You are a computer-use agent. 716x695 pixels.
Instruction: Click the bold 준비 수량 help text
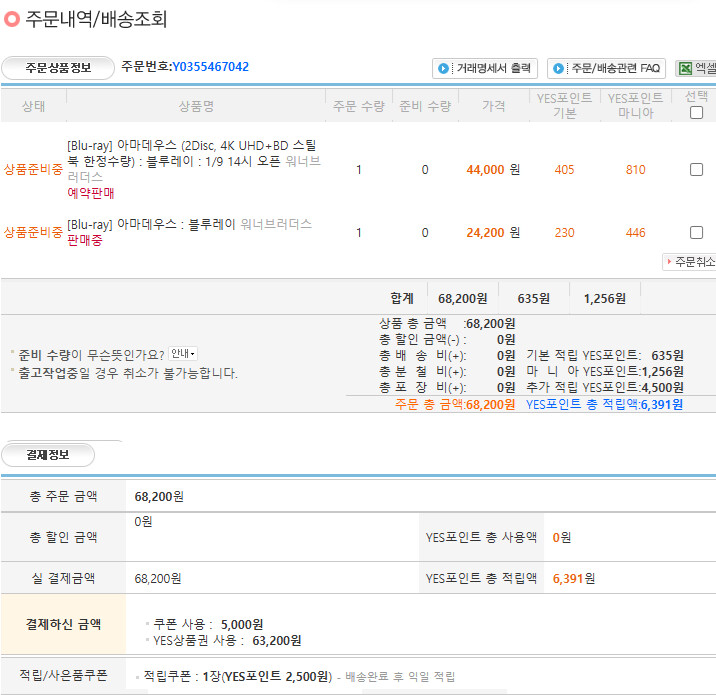(43, 354)
